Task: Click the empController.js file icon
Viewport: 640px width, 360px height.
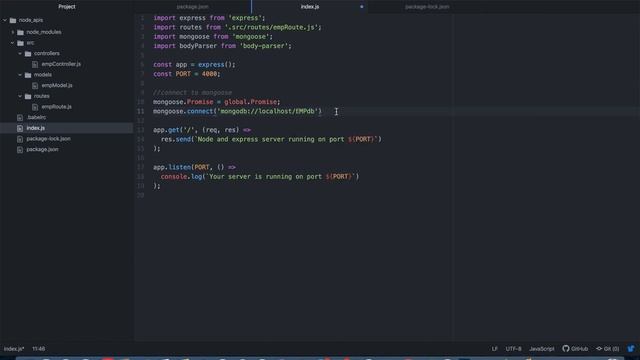Action: coord(35,64)
